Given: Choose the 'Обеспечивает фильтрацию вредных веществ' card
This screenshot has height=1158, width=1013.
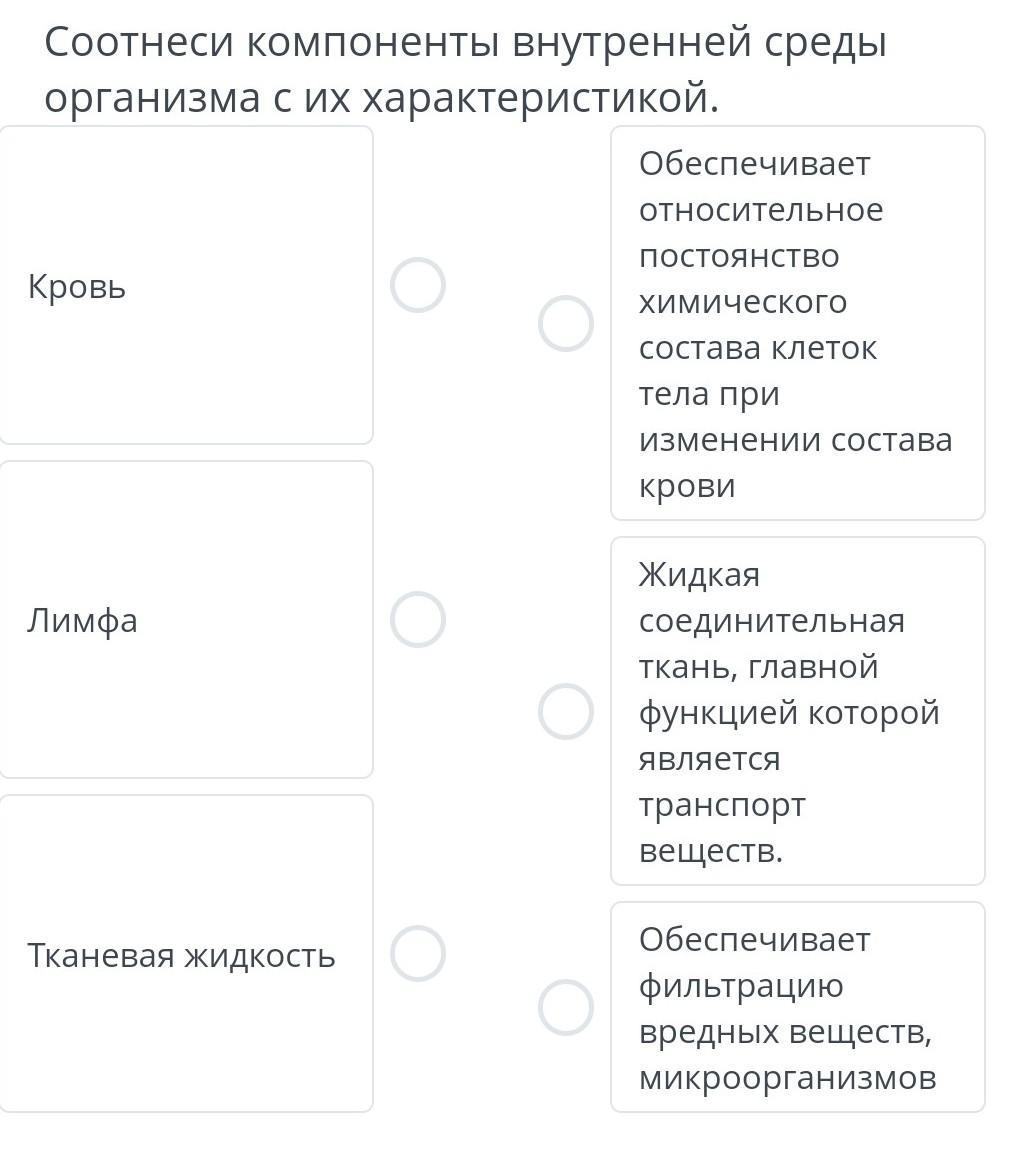Looking at the screenshot, I should [x=797, y=1007].
